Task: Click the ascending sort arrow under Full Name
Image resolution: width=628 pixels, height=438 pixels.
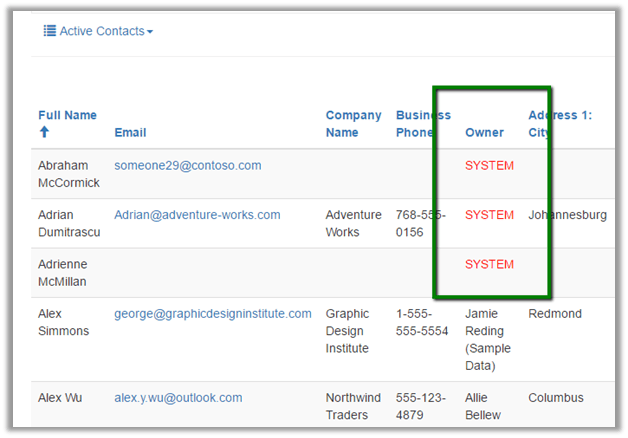Action: pos(44,132)
